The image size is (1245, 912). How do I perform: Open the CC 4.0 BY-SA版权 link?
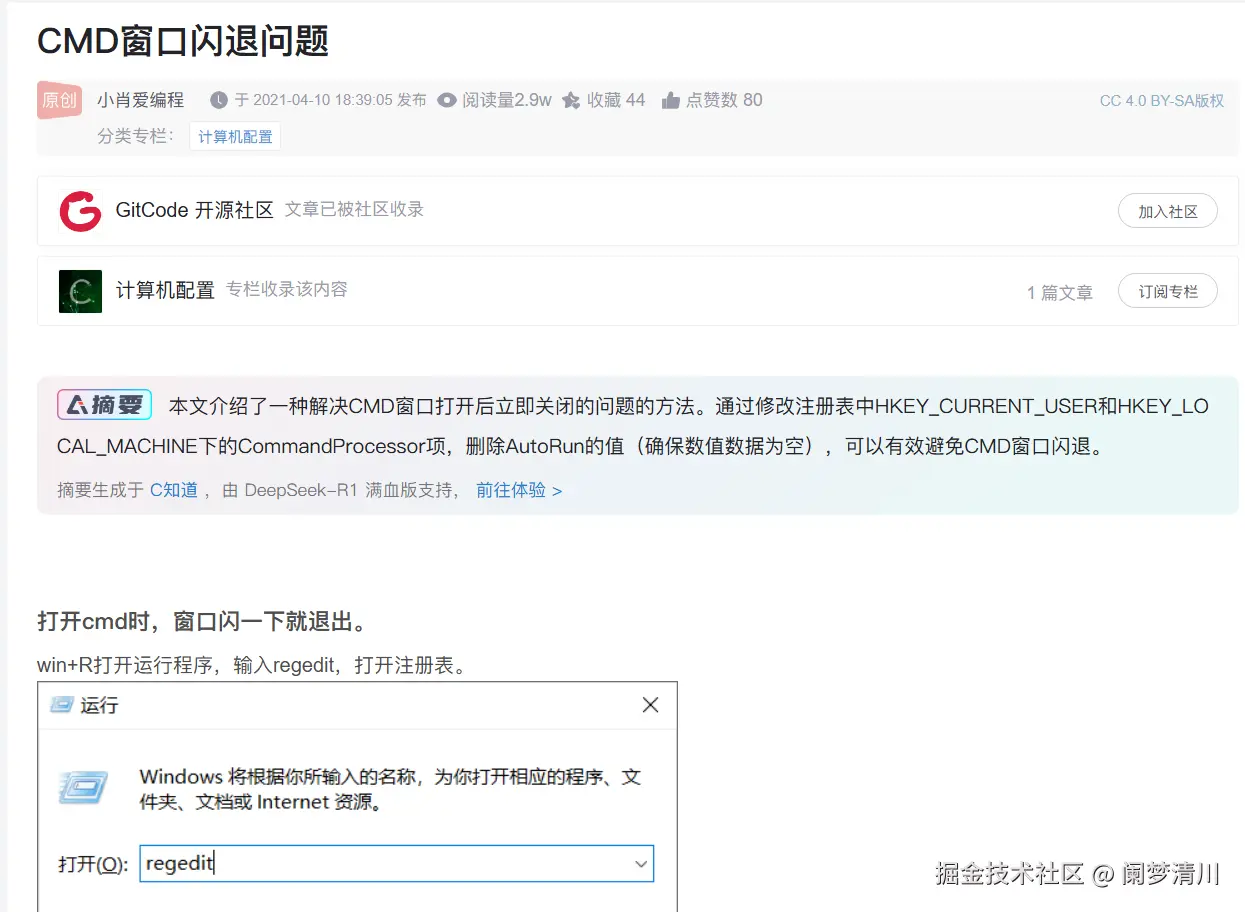click(x=1162, y=101)
